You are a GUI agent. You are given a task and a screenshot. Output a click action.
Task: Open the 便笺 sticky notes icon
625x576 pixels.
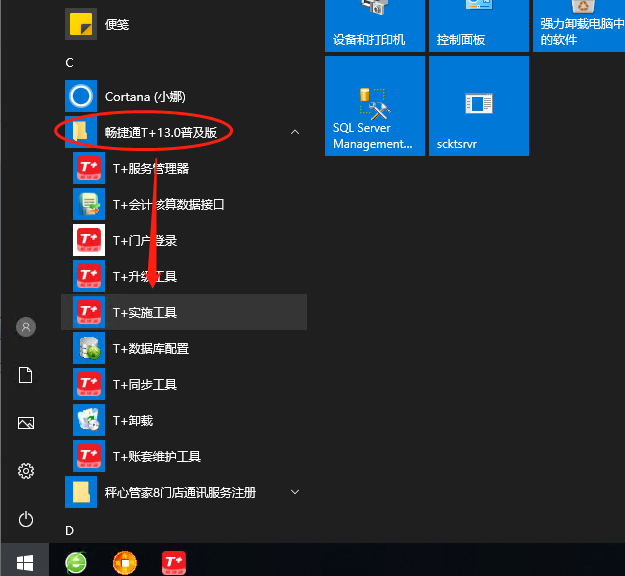coord(81,24)
